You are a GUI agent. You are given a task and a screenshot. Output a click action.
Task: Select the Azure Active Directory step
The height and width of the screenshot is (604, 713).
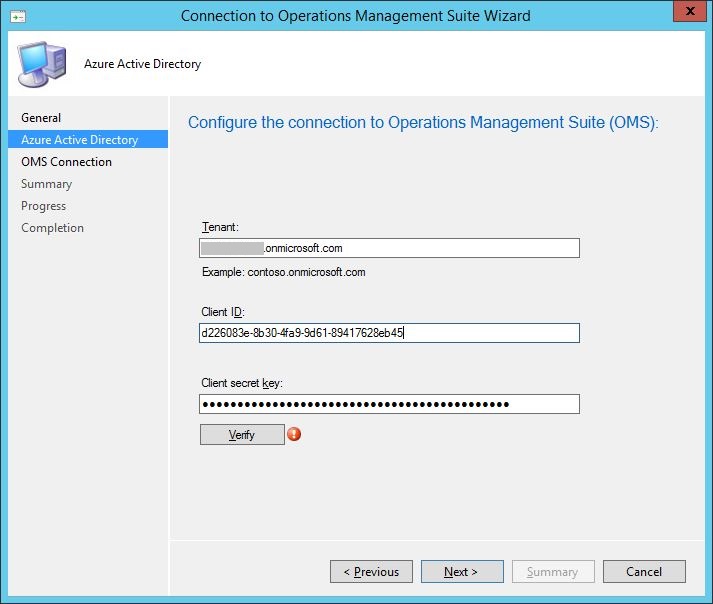coord(88,139)
